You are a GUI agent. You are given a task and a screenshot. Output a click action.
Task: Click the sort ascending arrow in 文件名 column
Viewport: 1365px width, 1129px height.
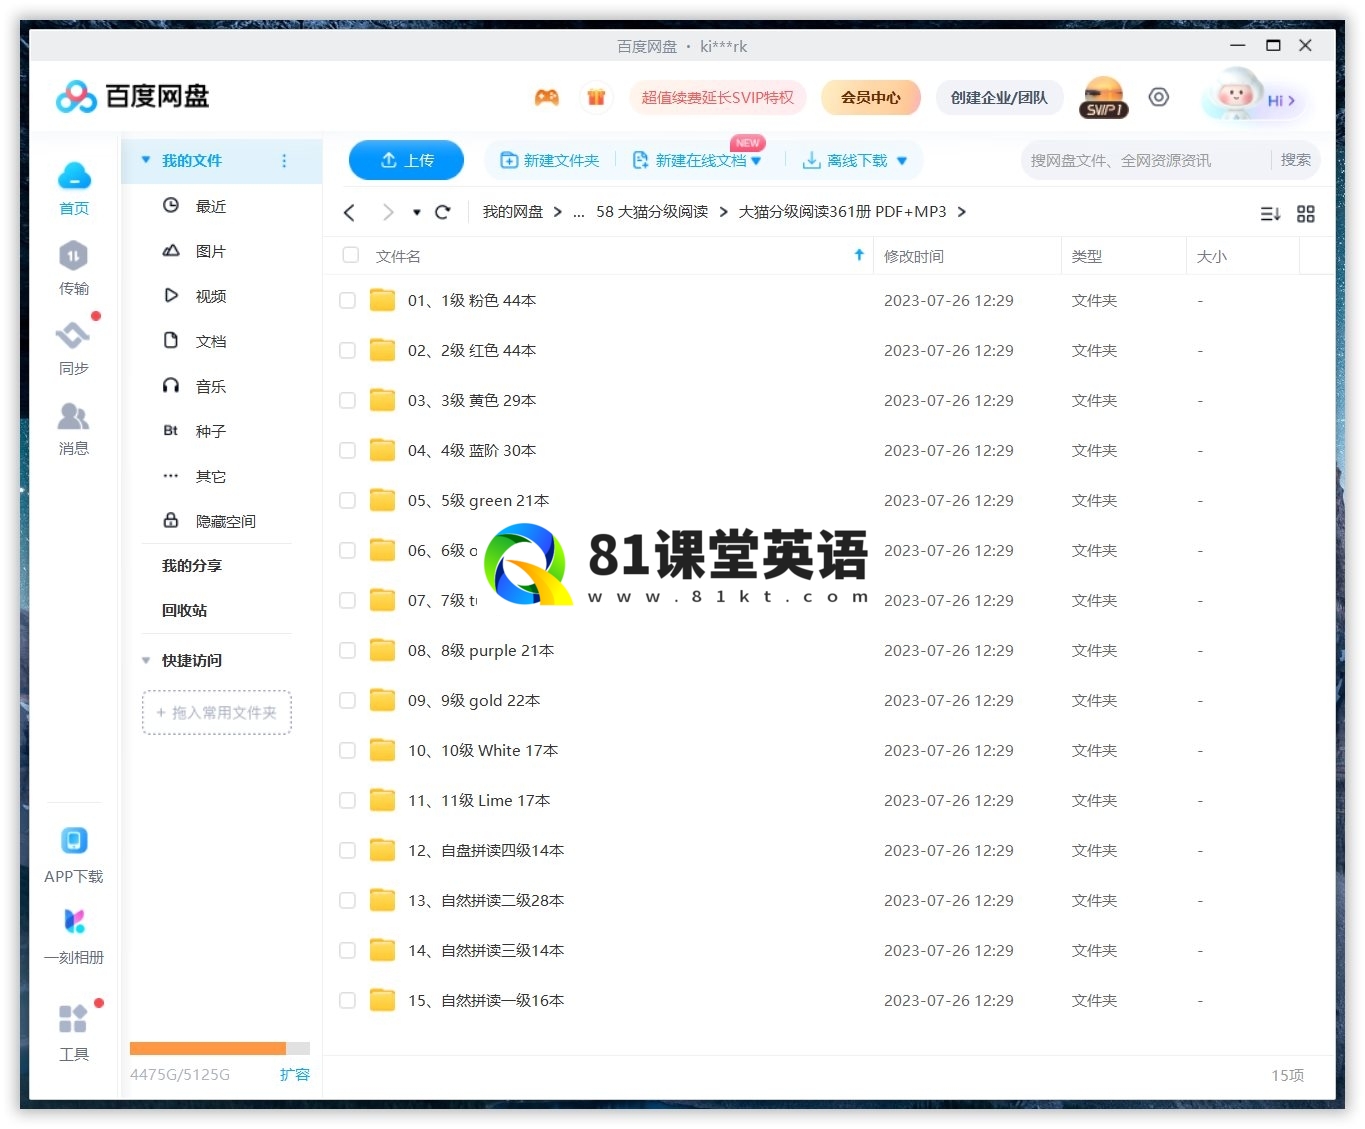tap(859, 255)
